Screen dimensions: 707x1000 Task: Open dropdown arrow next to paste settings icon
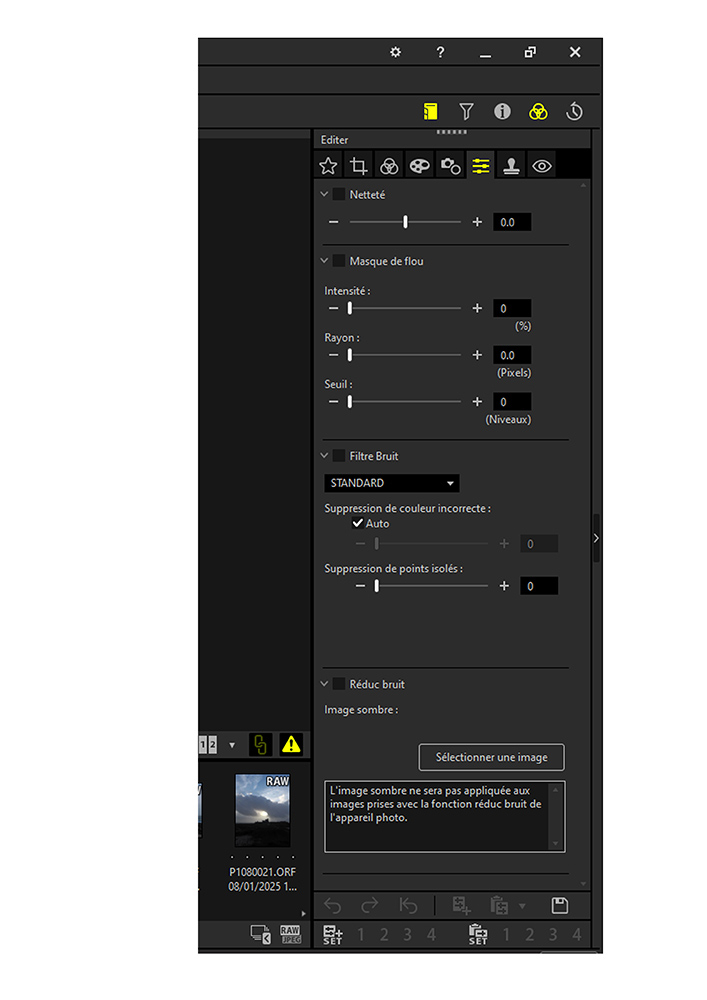coord(522,906)
